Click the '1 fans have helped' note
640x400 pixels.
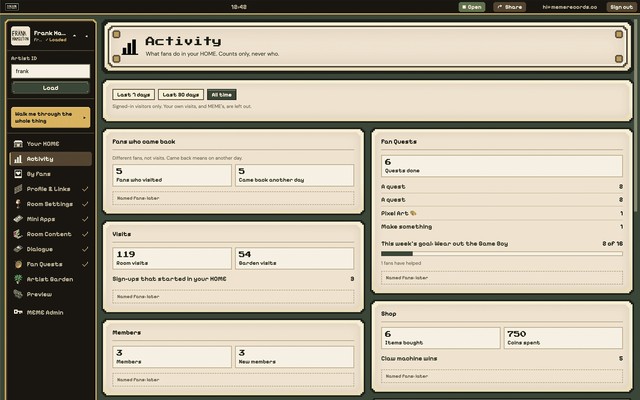click(x=401, y=263)
